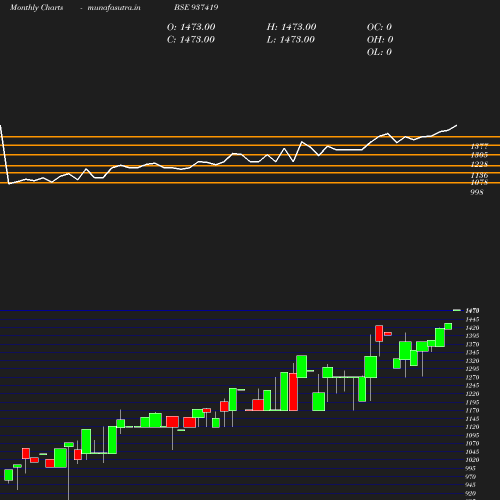Screen dimensions: 500x500
Task: Click the 1070 price axis label
Action: [472, 444]
